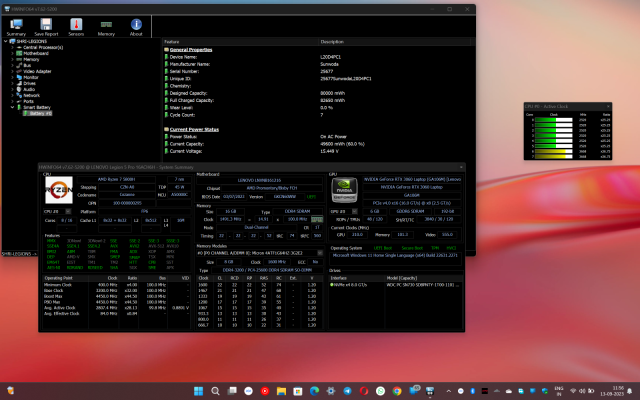This screenshot has width=640, height=400.
Task: Open Settings gear on taskbar
Action: [x=331, y=391]
